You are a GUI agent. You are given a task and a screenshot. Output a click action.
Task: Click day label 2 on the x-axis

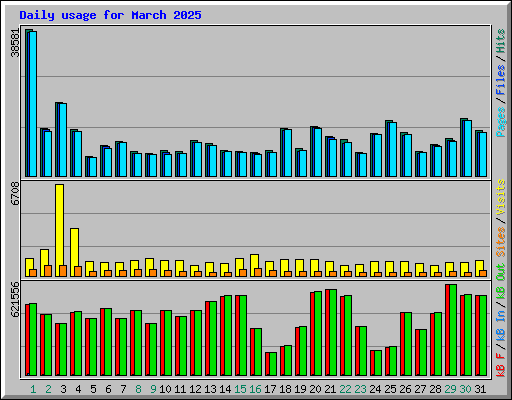pos(48,389)
